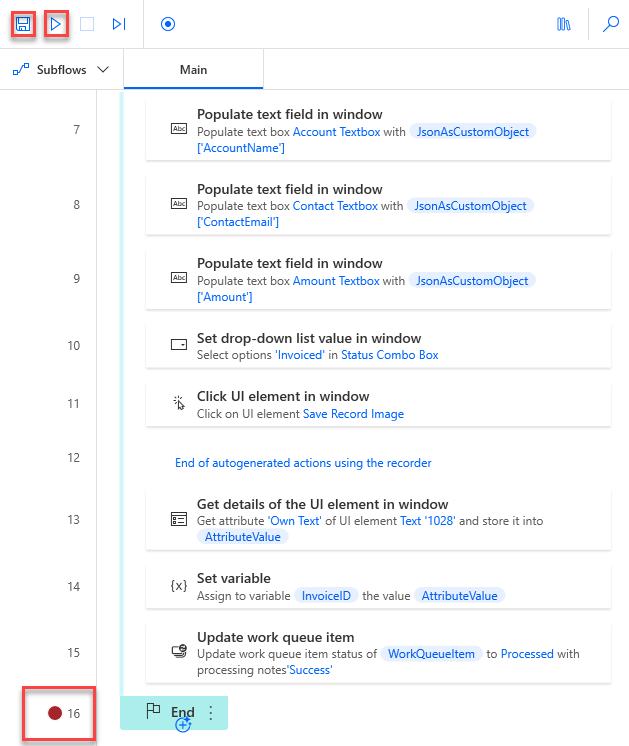Open the Account Textbox element link
629x746 pixels.
coord(336,132)
